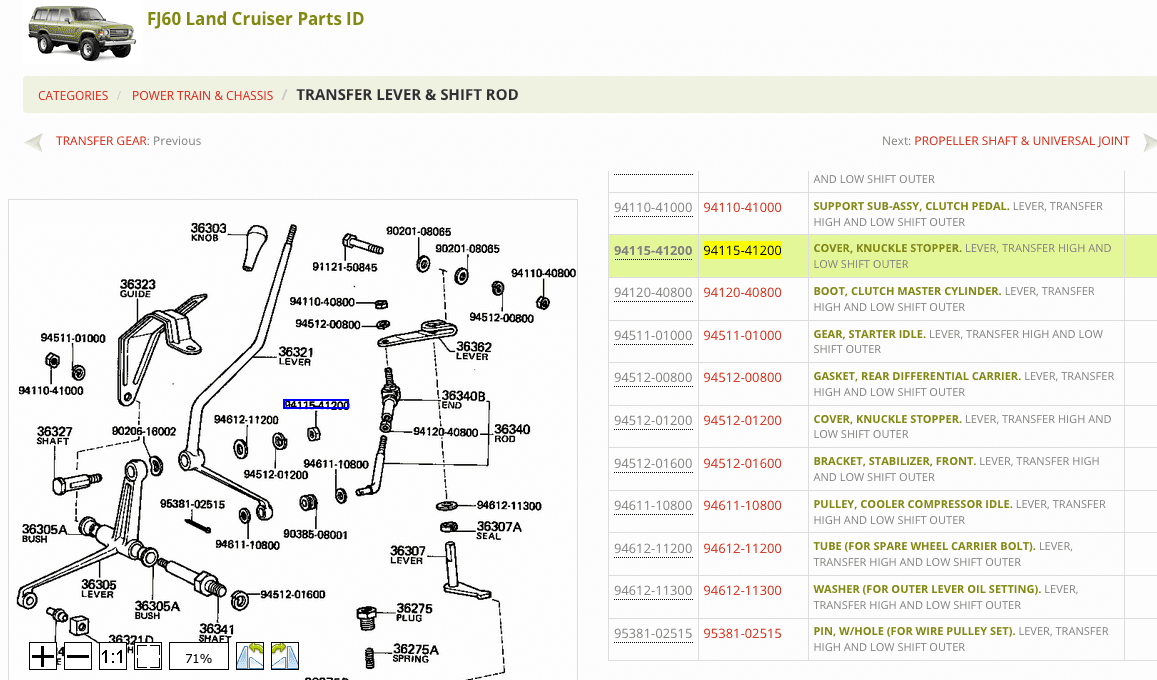Viewport: 1157px width, 680px height.
Task: Open red part link 94512-00800
Action: tap(742, 377)
